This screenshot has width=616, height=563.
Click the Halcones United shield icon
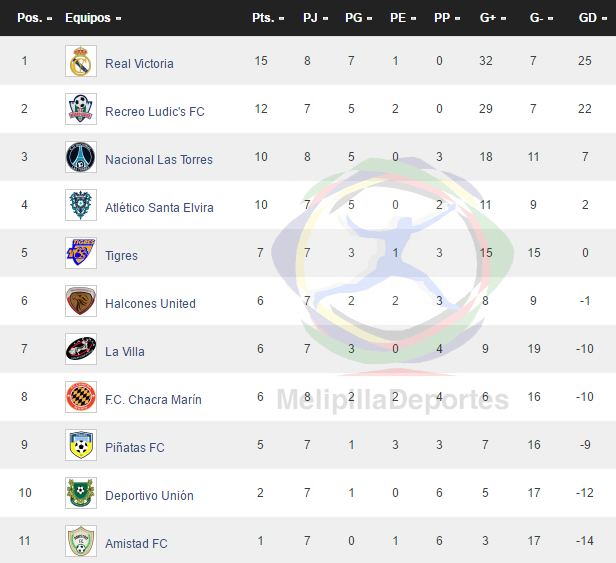pyautogui.click(x=81, y=301)
